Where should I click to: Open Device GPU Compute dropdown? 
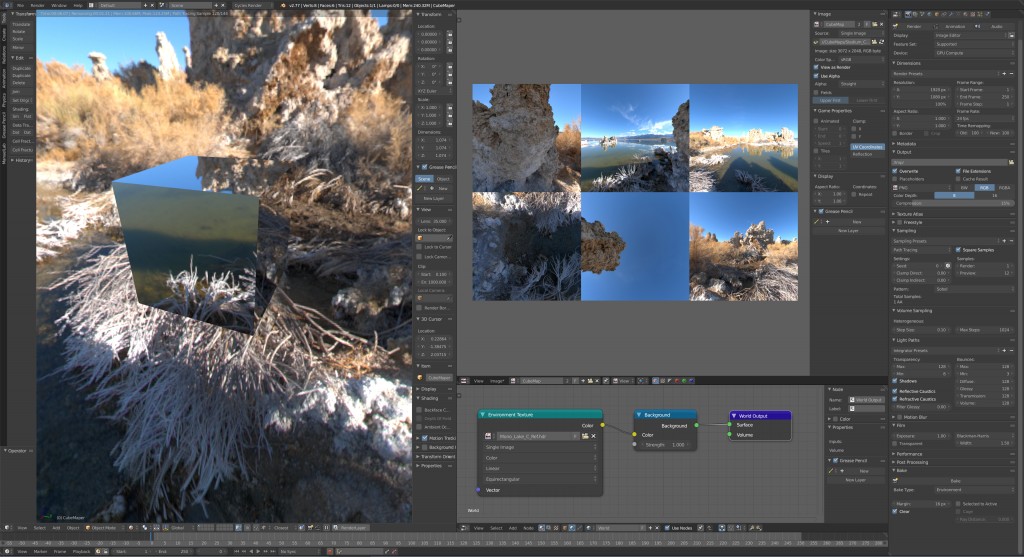pos(974,53)
